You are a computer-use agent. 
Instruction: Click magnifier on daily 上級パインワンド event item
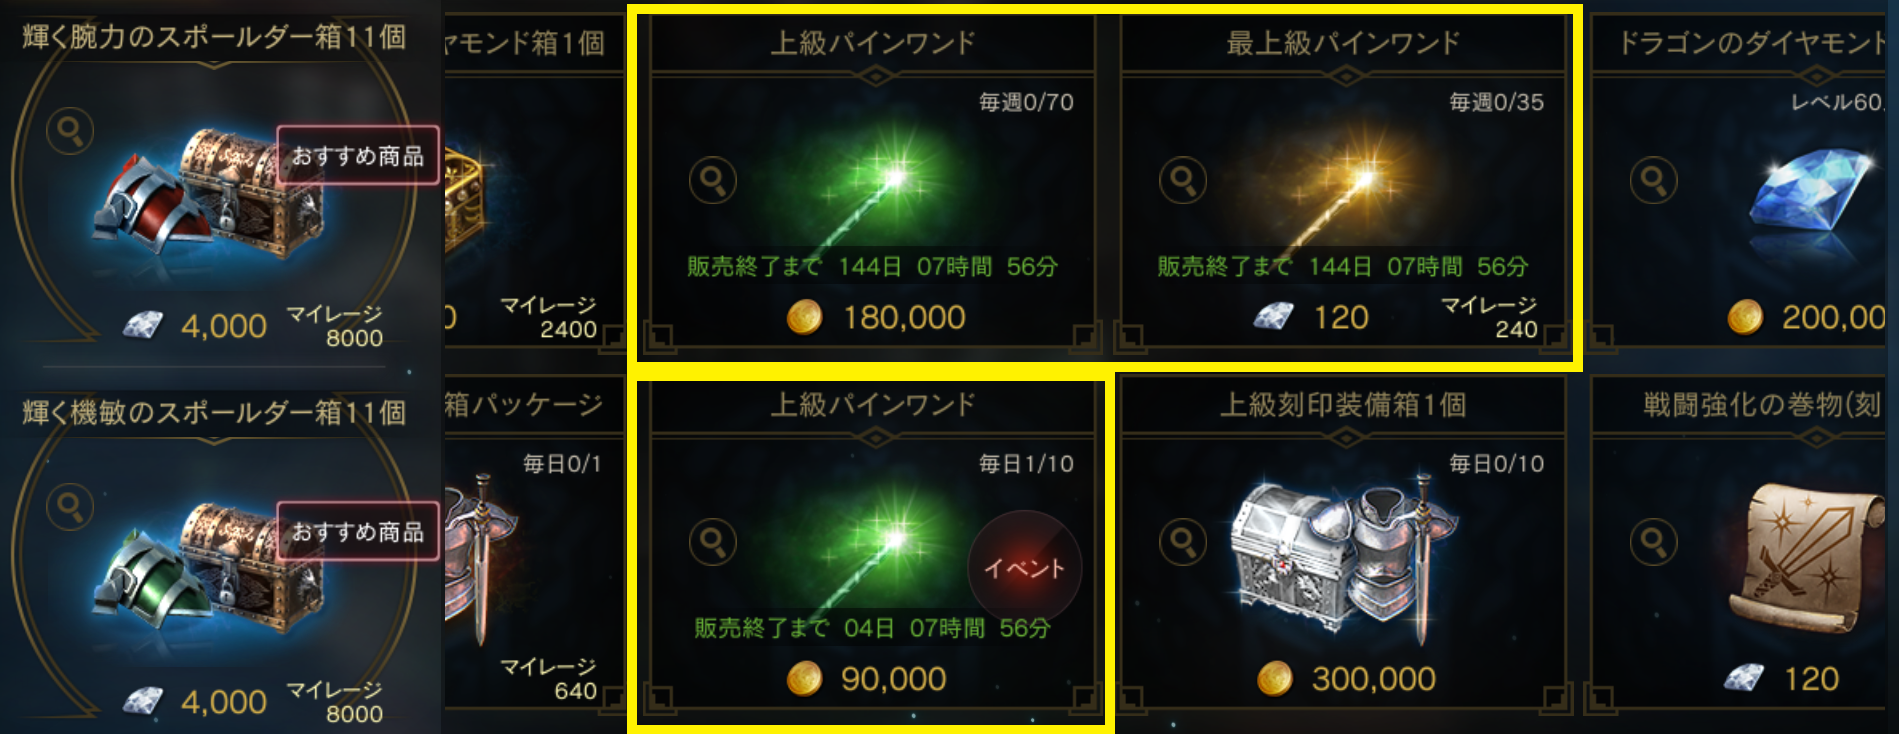(713, 542)
